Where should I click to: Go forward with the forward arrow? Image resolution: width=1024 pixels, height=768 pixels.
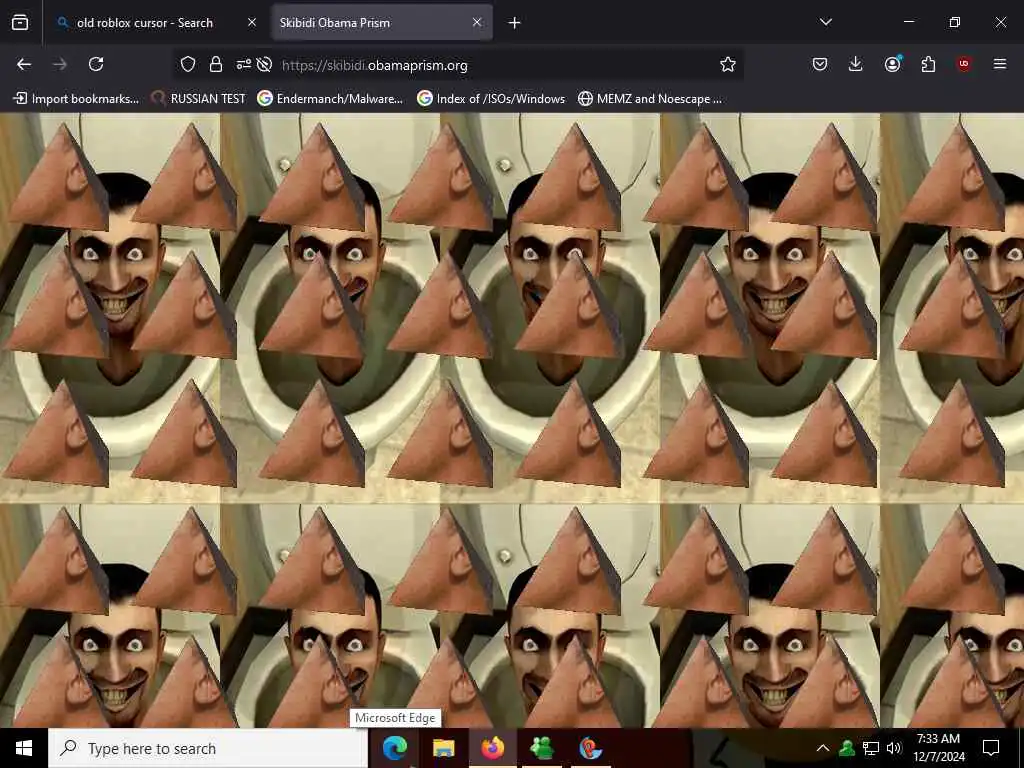click(x=59, y=64)
